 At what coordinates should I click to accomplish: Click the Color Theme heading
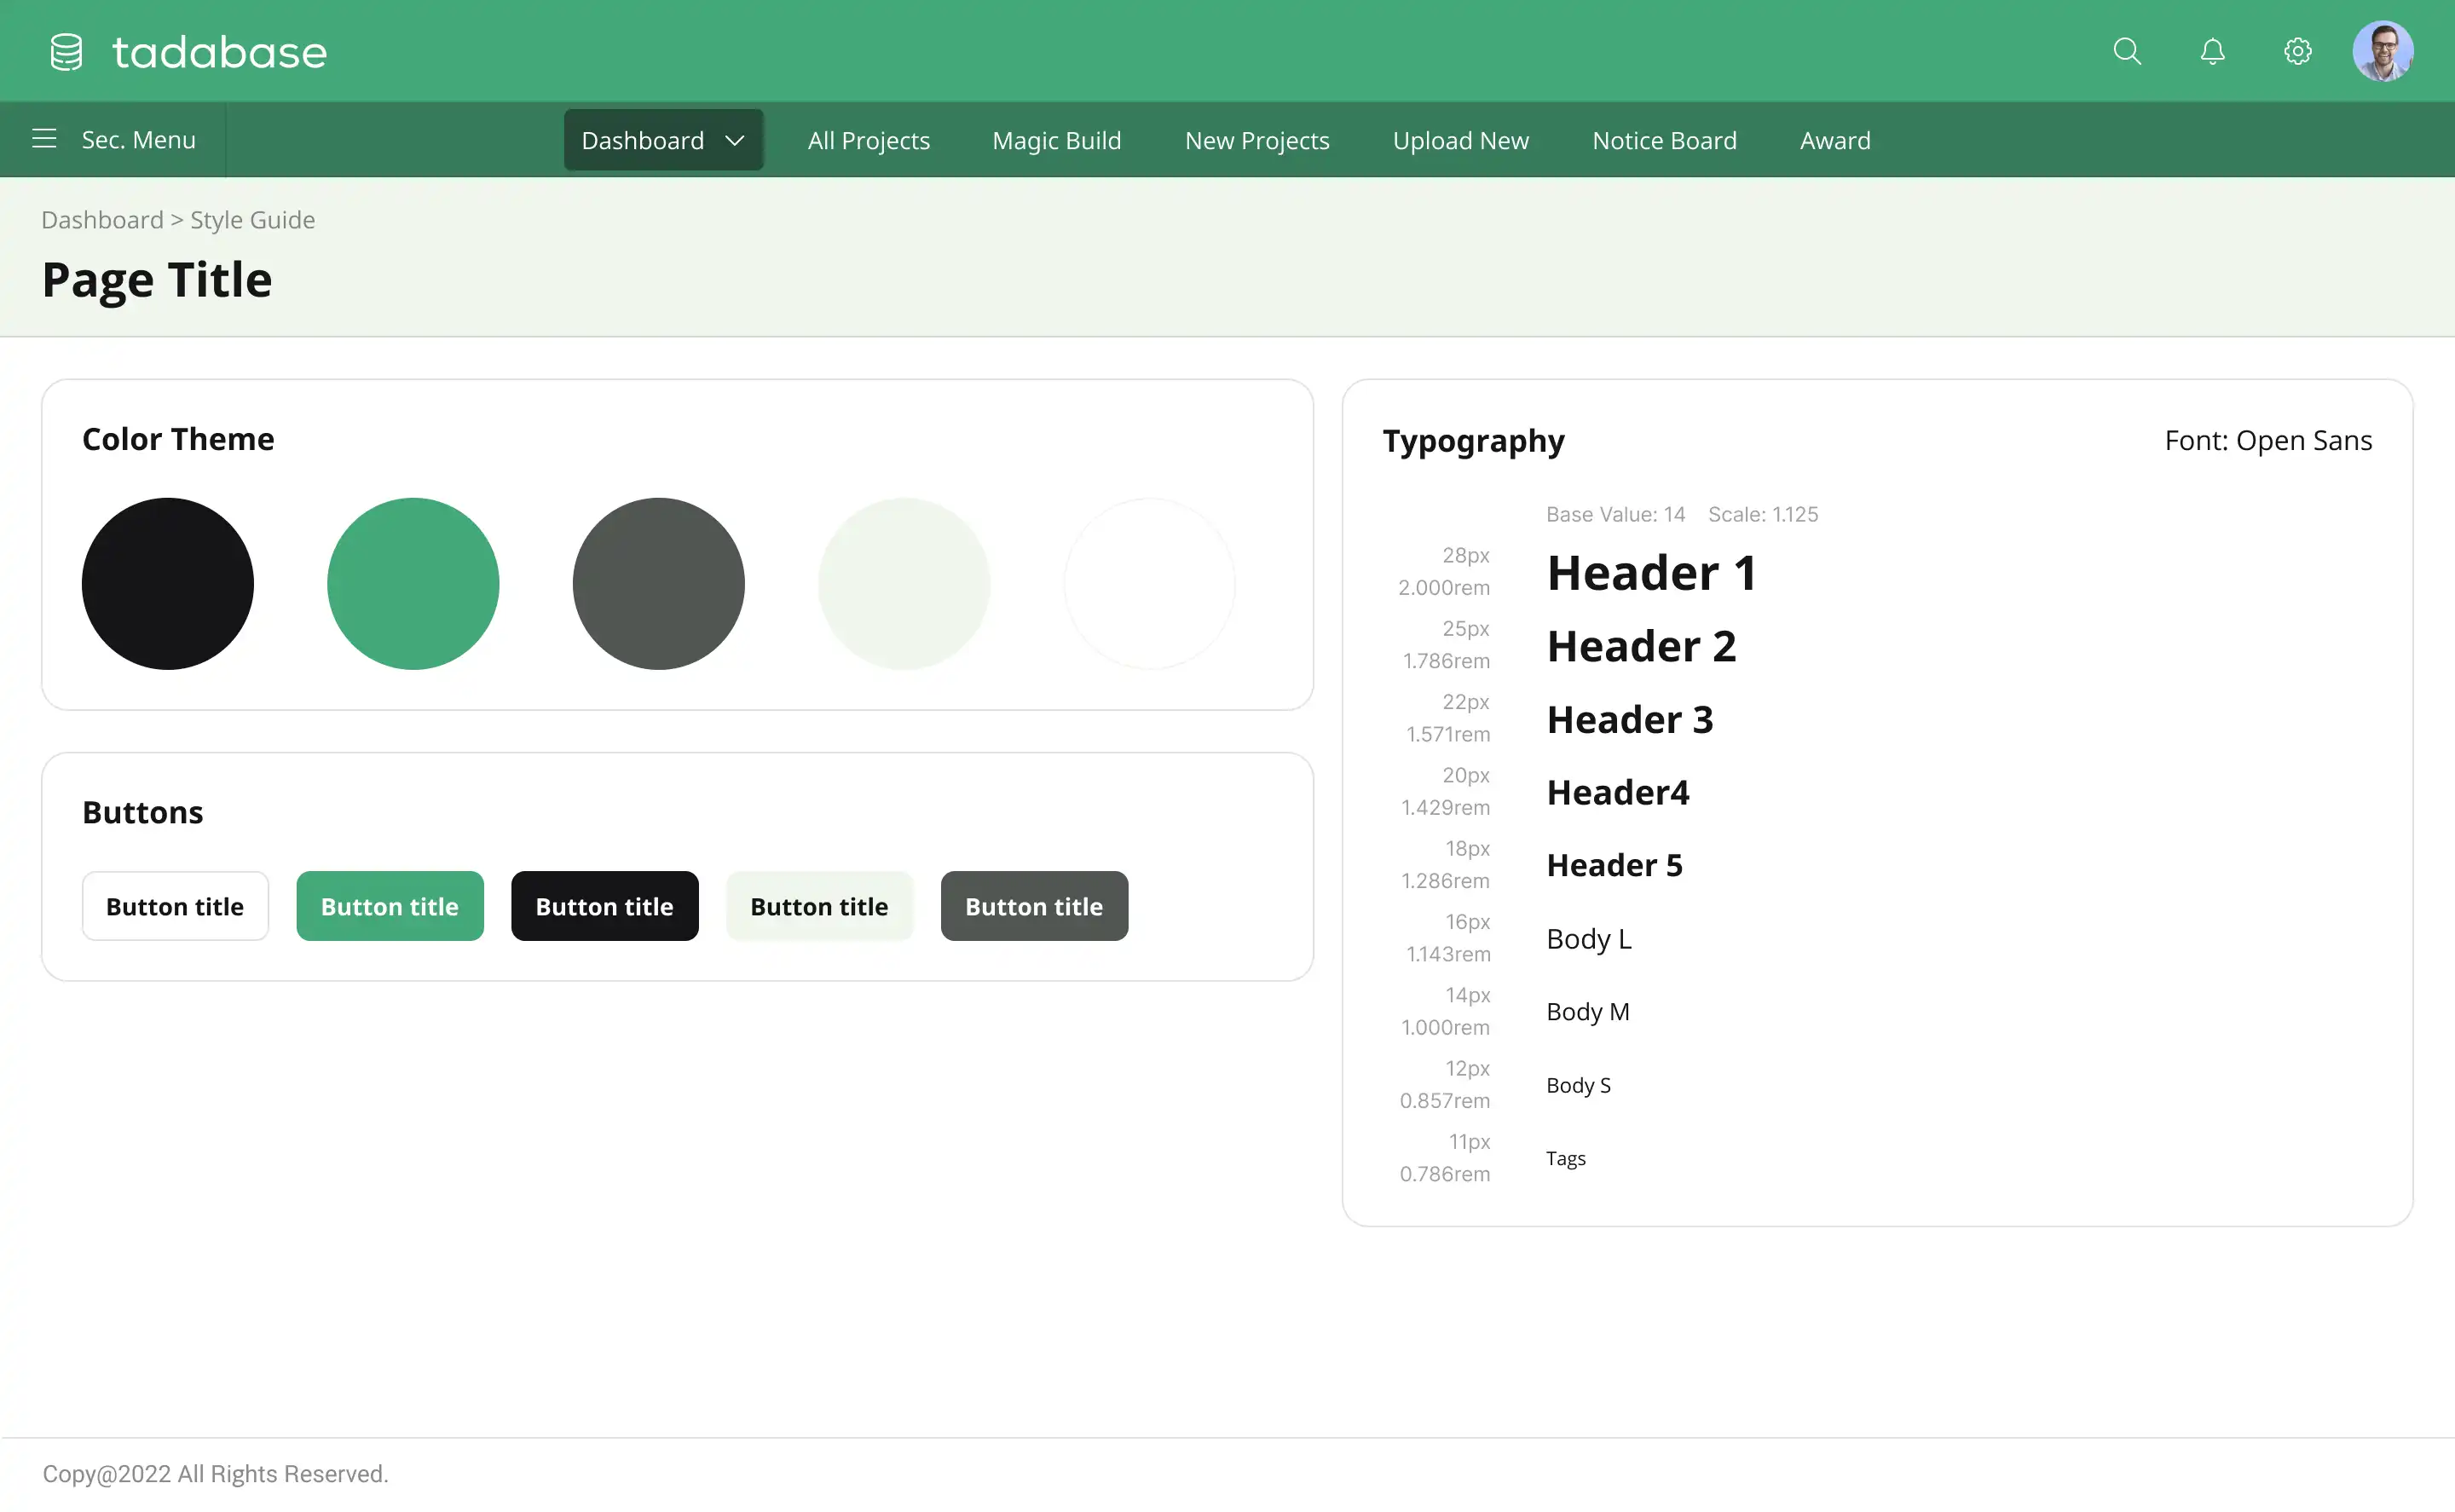(x=178, y=439)
